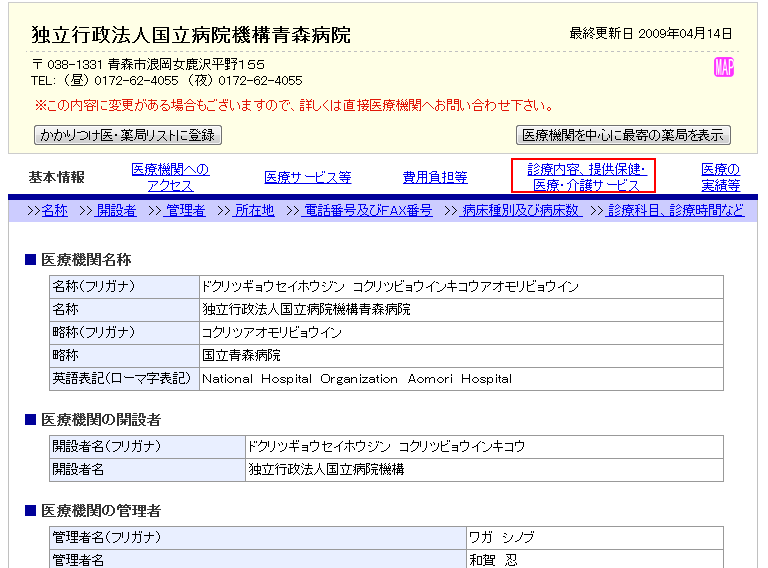Select the 基本情報 tab
The image size is (768, 568).
click(x=57, y=177)
